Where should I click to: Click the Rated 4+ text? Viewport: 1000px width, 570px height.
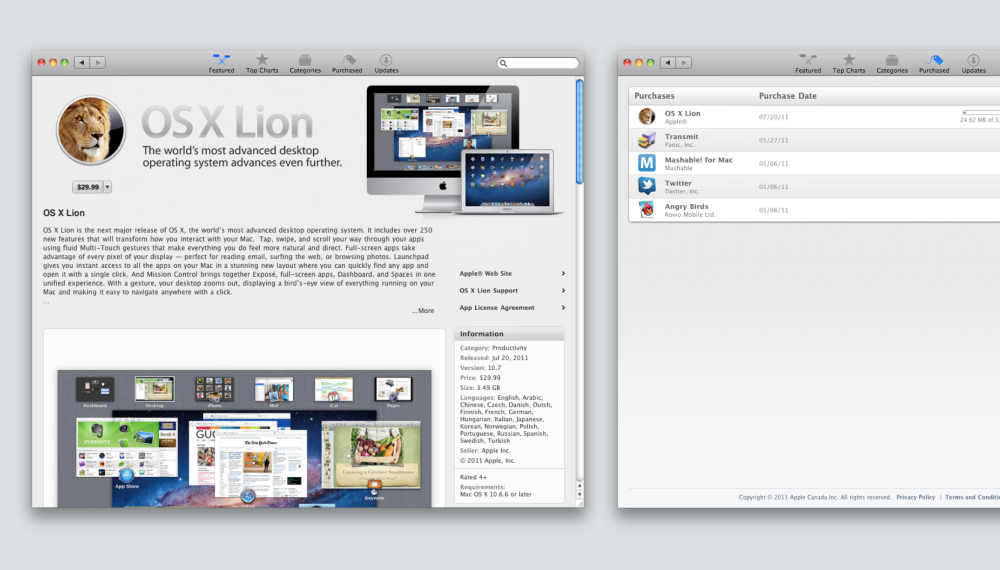(x=473, y=477)
